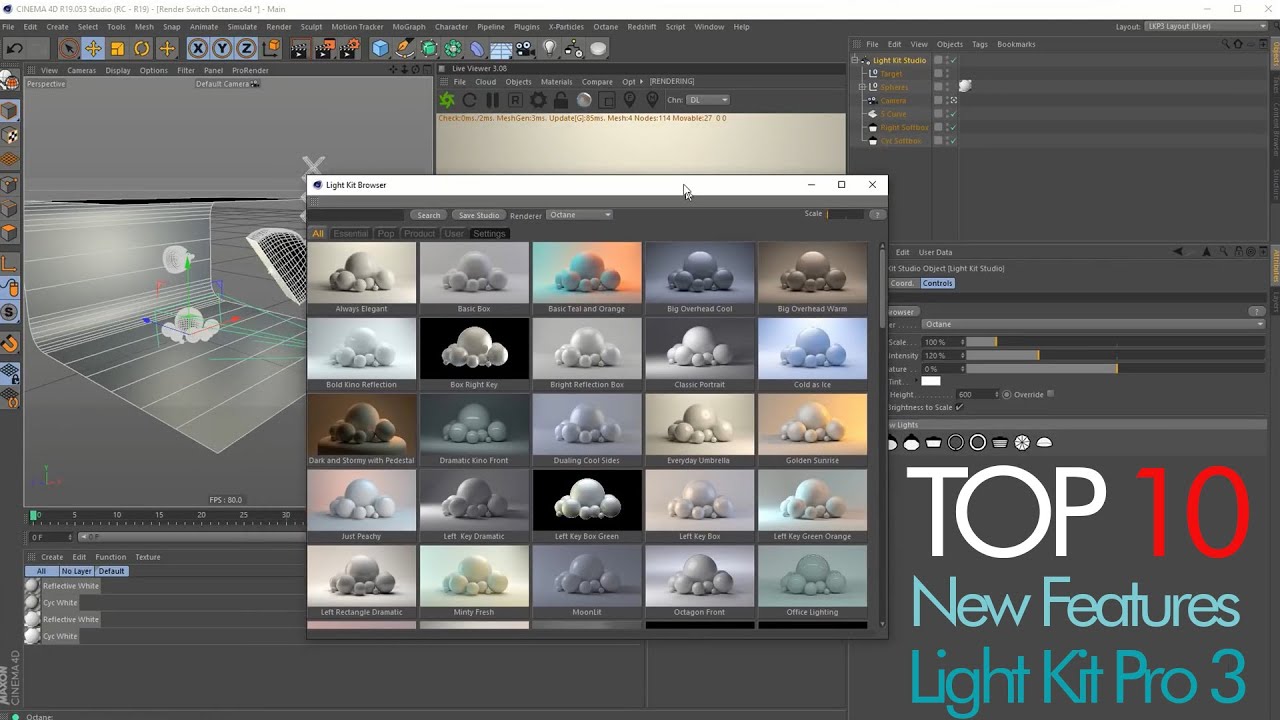Open the Octane renderer dropdown in Attributes

[x=1093, y=324]
